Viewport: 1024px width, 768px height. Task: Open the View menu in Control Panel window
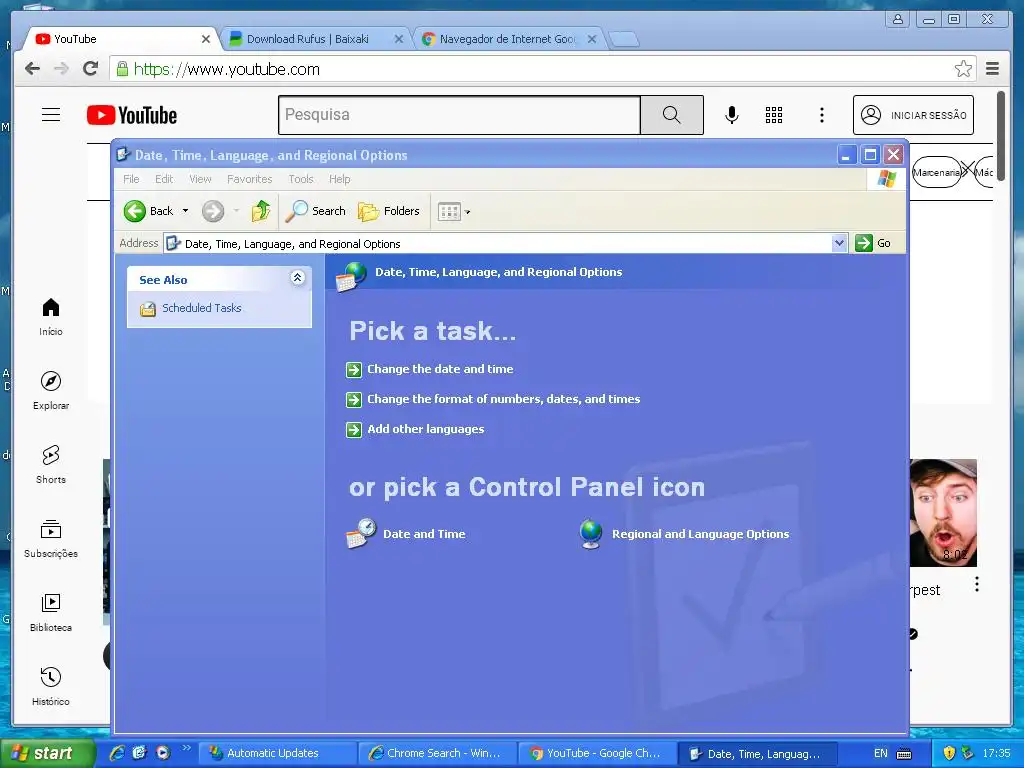coord(200,179)
